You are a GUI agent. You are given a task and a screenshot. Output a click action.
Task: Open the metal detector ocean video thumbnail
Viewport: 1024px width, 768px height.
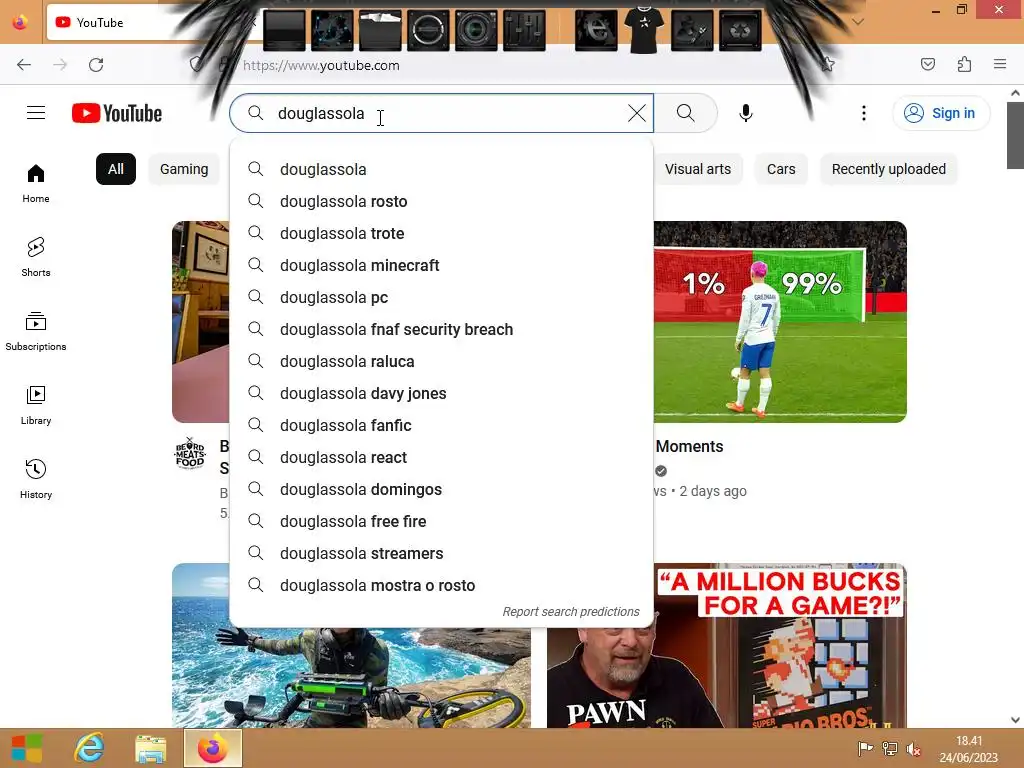pyautogui.click(x=351, y=677)
